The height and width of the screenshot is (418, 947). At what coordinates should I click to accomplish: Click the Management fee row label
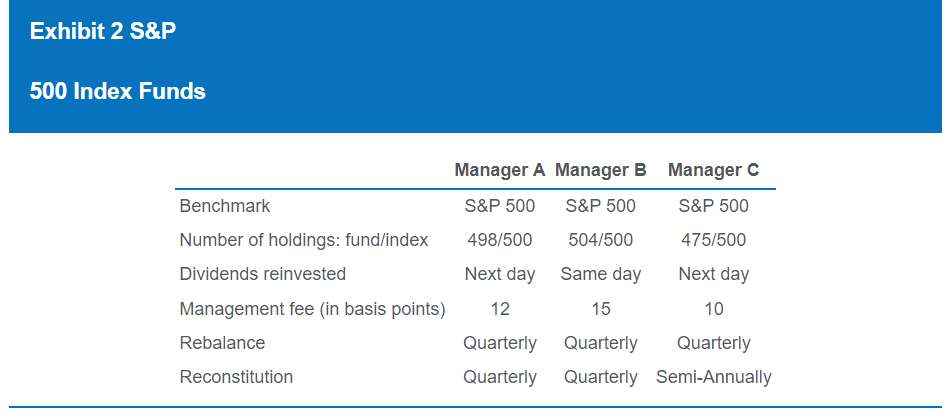(x=312, y=309)
